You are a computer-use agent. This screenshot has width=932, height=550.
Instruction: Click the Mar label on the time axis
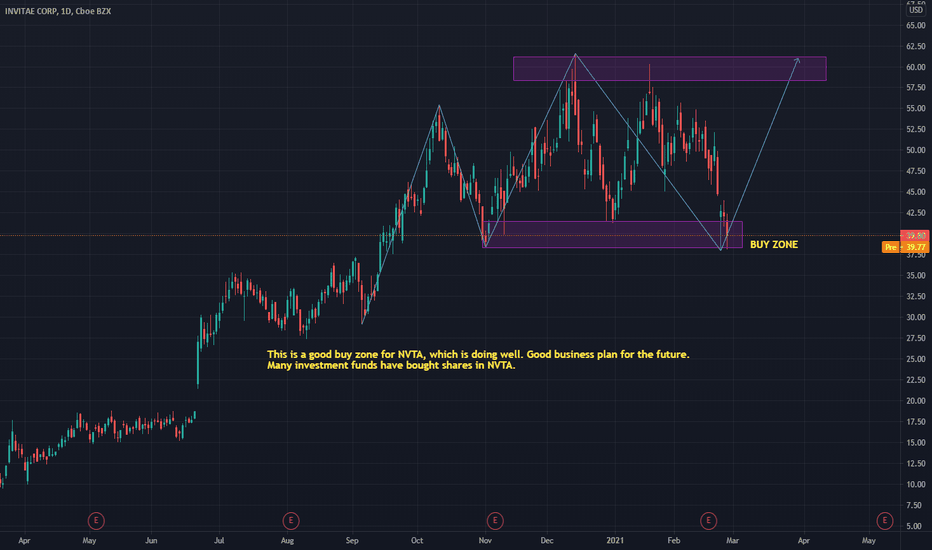coord(732,540)
